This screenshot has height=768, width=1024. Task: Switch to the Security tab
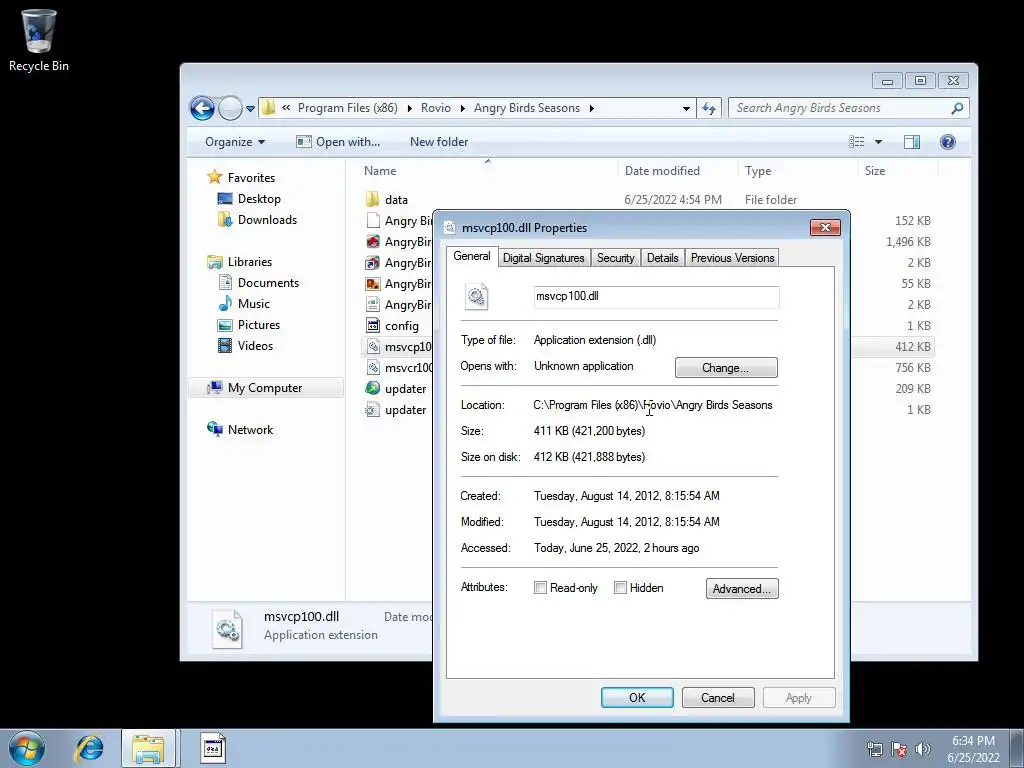pos(615,258)
